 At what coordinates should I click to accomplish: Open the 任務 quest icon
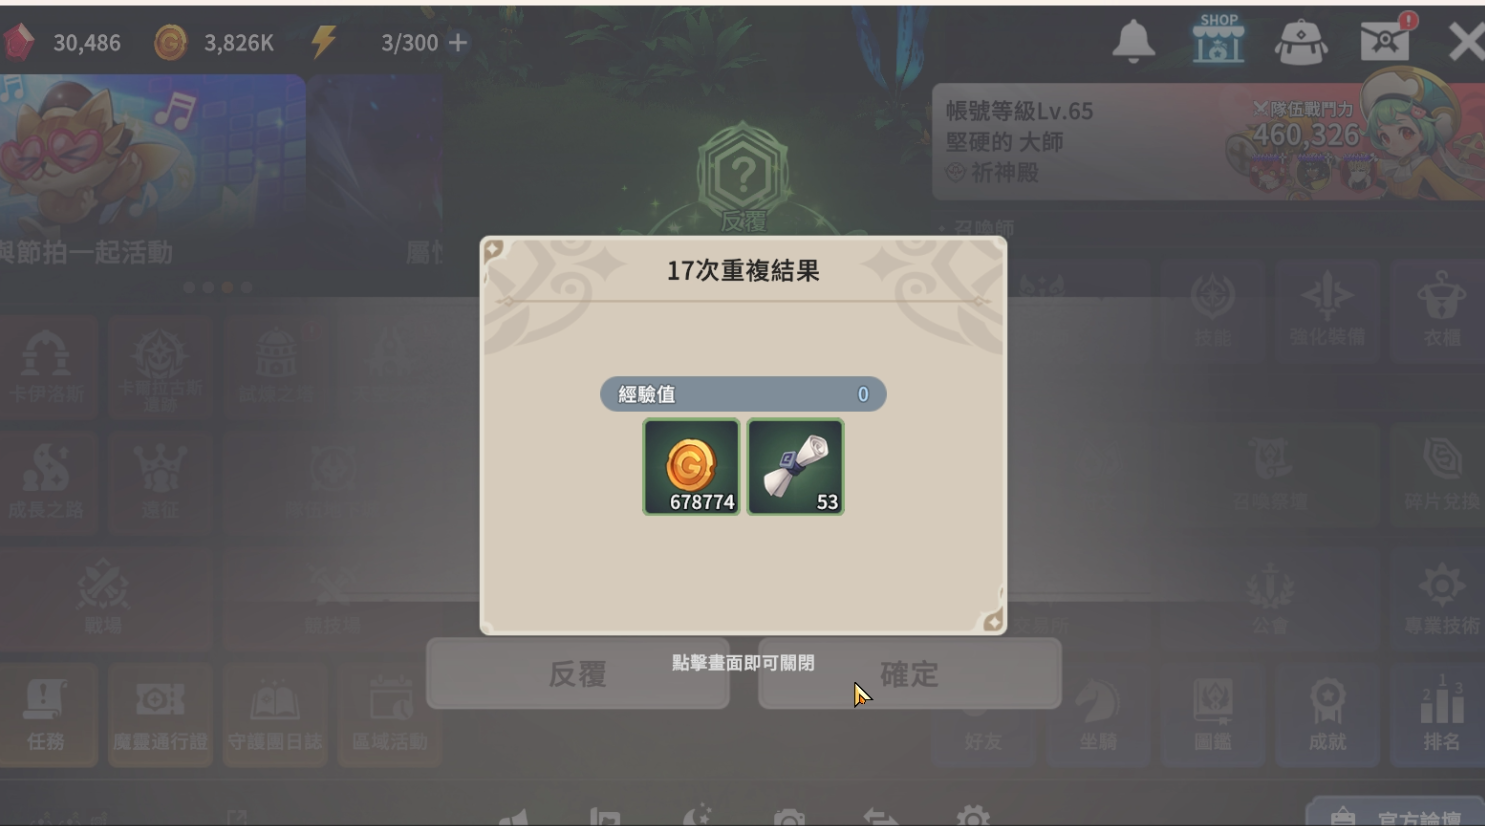[46, 714]
